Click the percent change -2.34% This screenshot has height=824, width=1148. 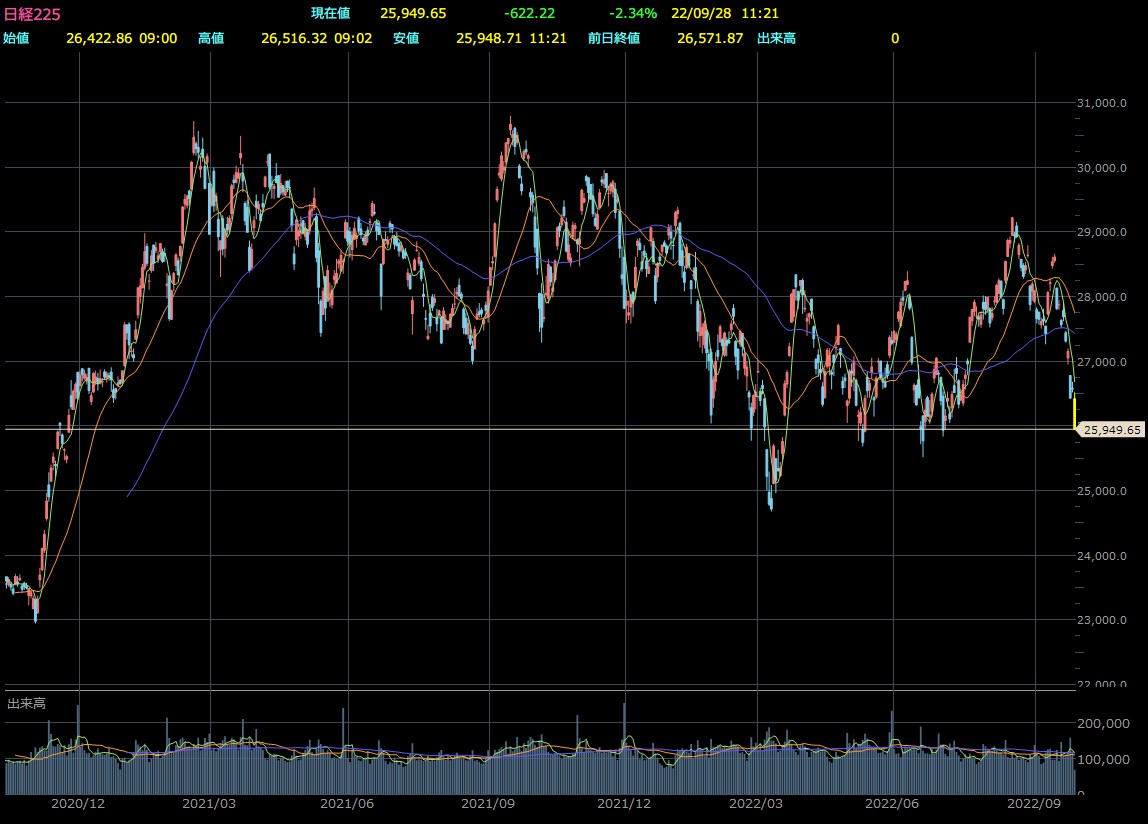tap(633, 13)
